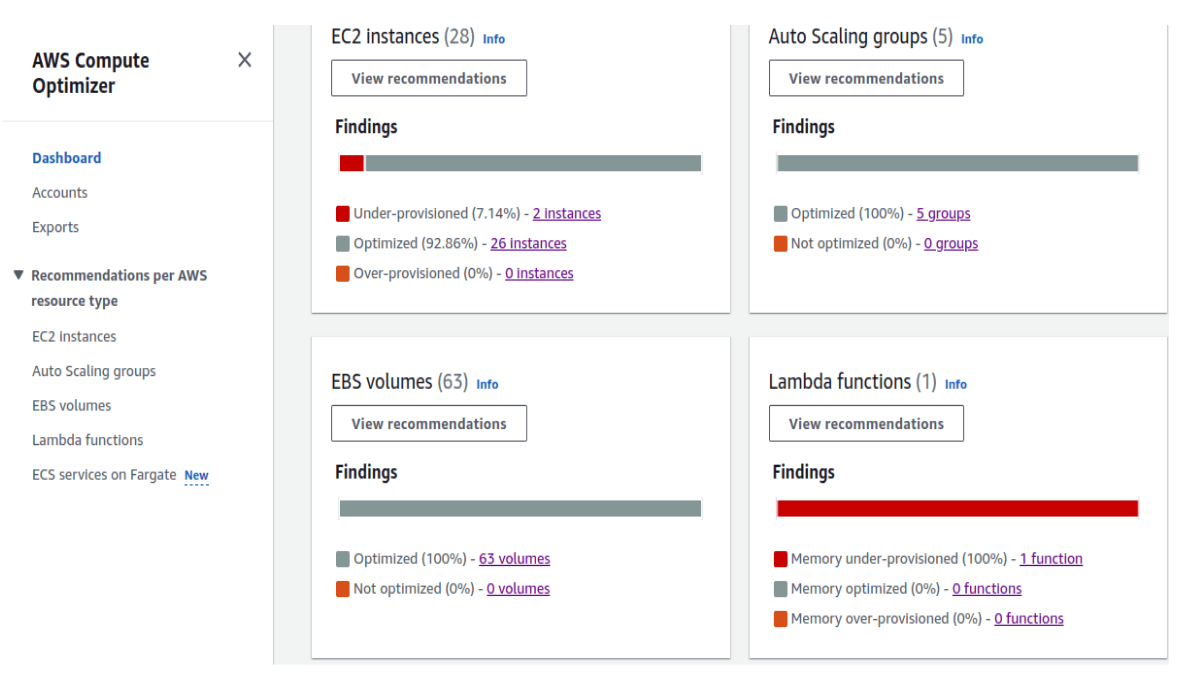Select EC2 instances in the sidebar

tap(74, 337)
